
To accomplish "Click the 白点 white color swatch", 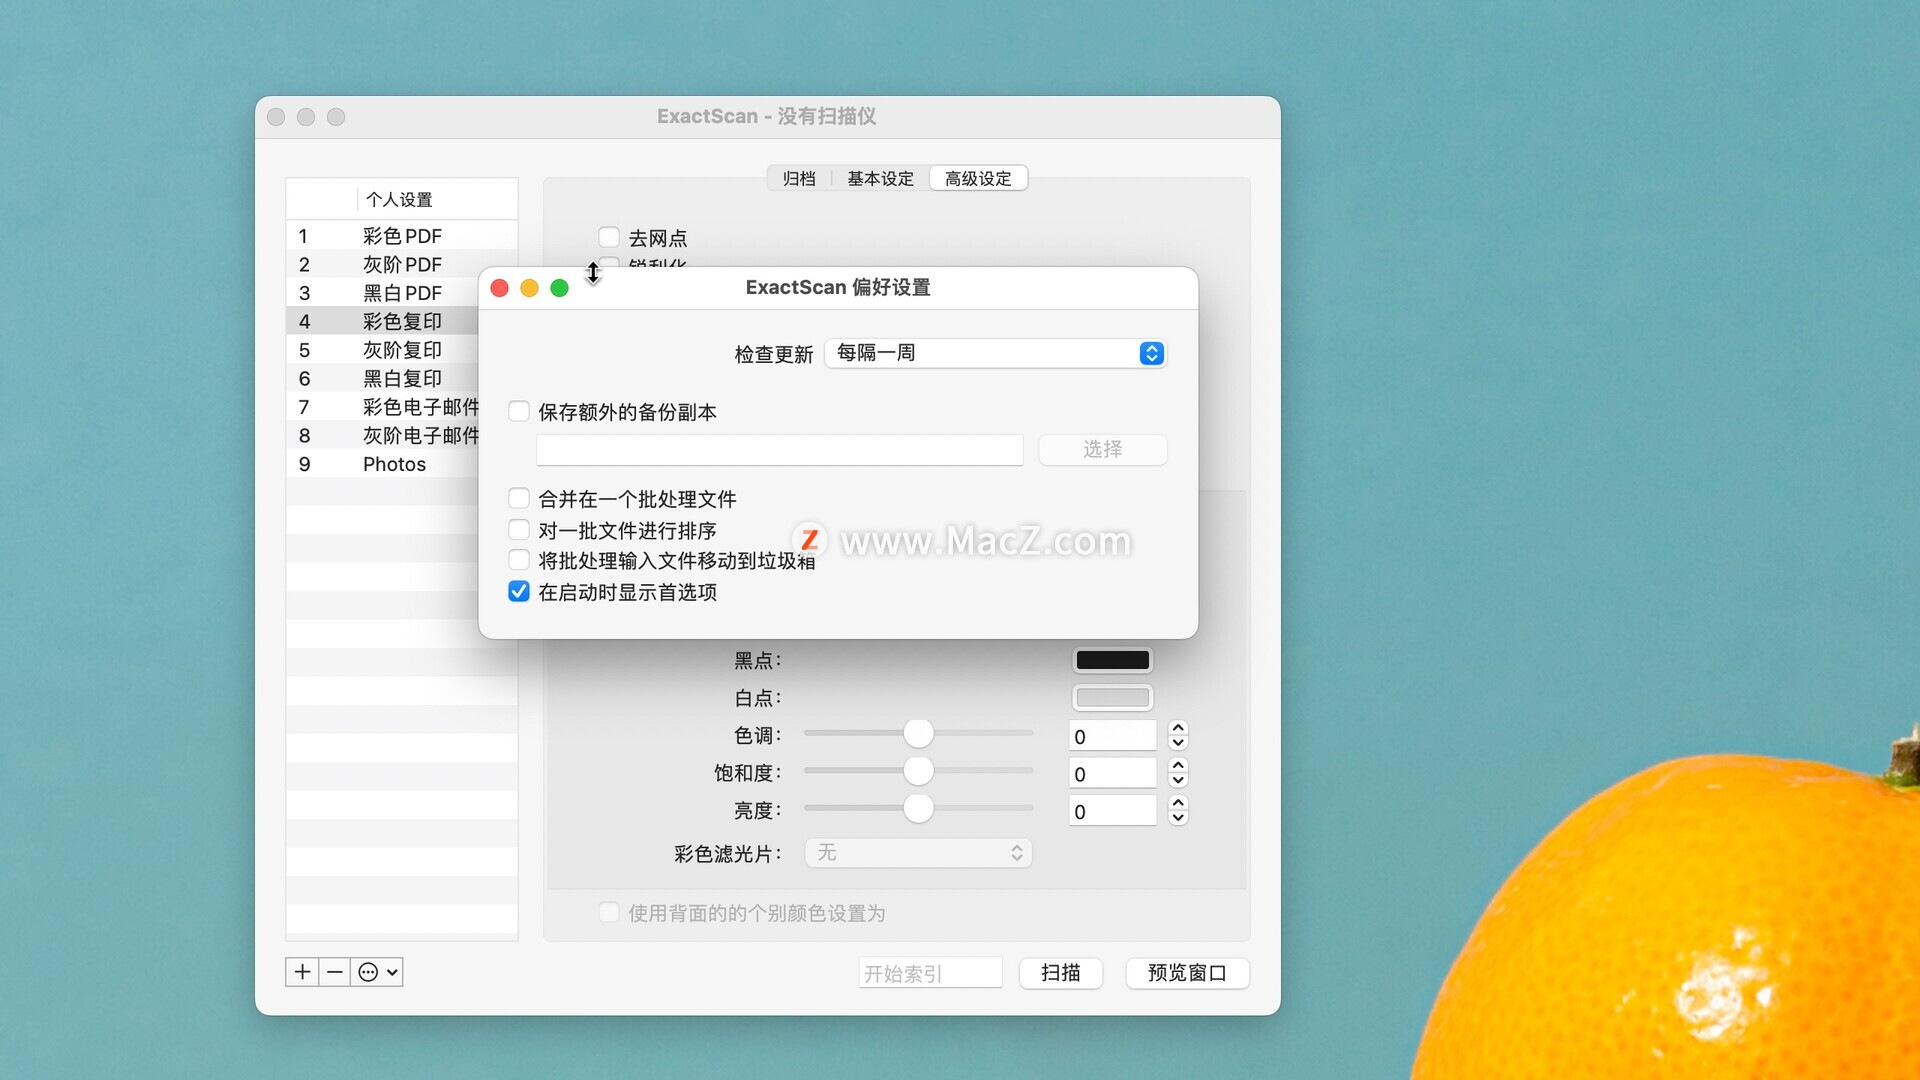I will 1113,698.
